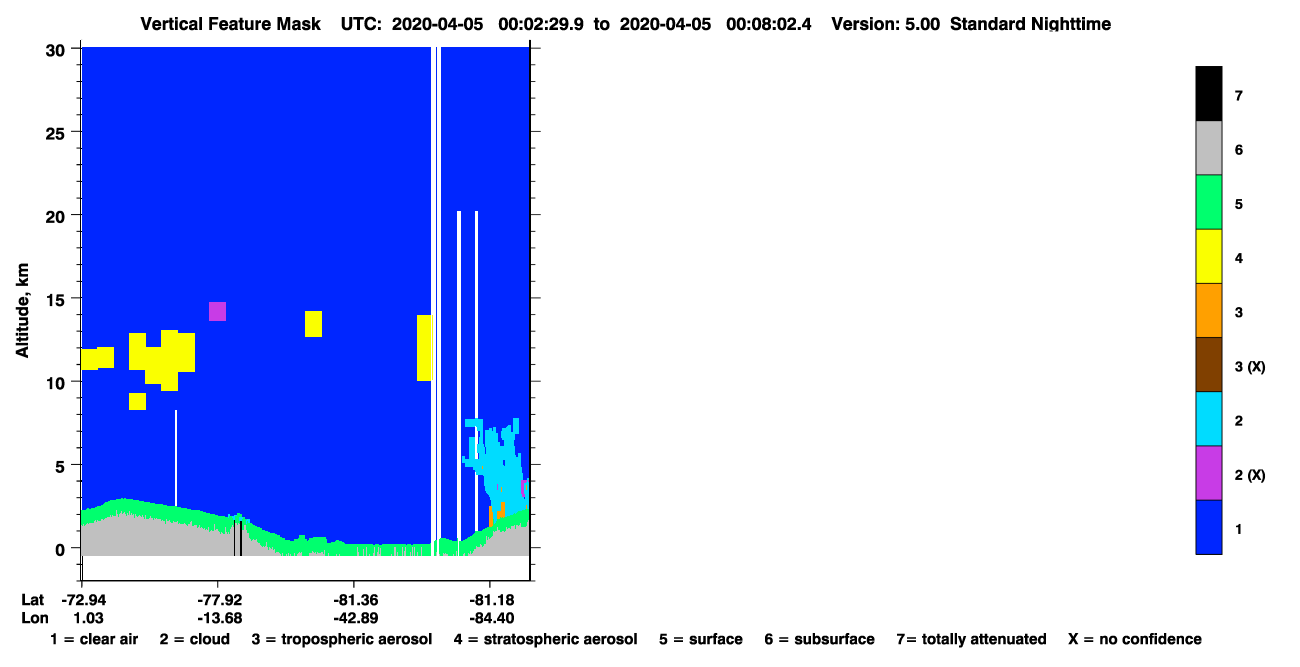
Task: Click the "4 = stratospheric aerosol" legend entry
Action: tap(545, 639)
